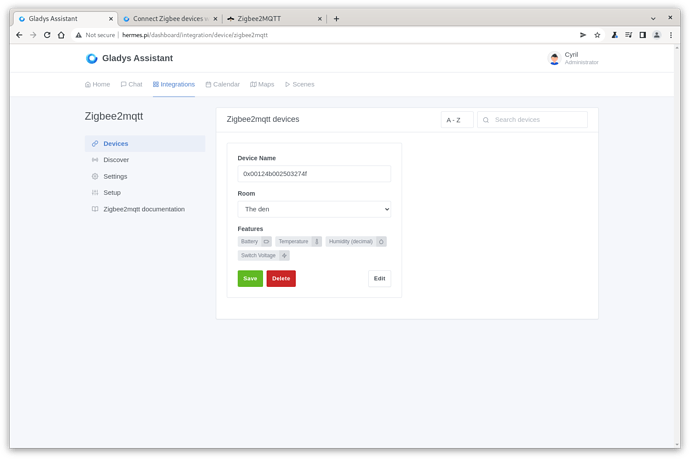Image resolution: width=690 pixels, height=459 pixels.
Task: Open the Calendar navigation tab
Action: (222, 84)
